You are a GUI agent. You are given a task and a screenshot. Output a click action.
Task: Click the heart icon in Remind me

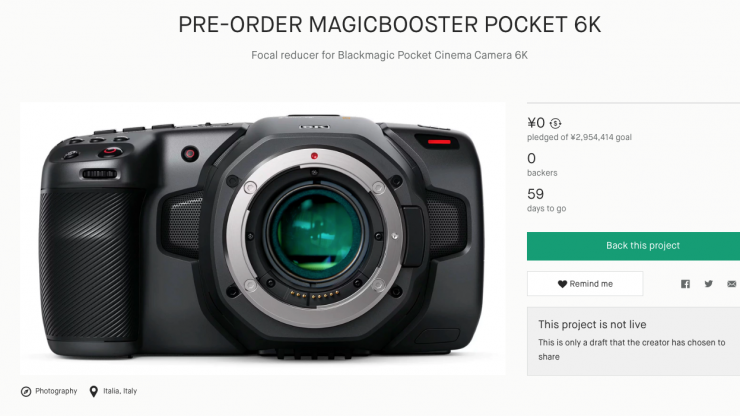point(562,284)
